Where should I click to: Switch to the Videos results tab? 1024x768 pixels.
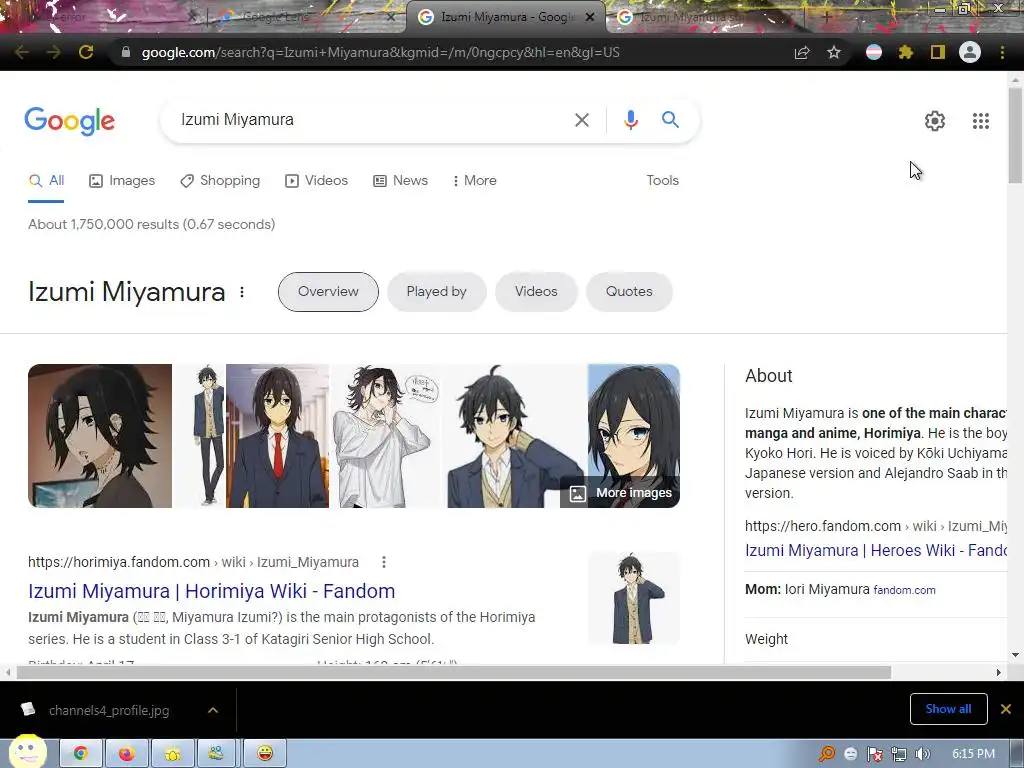click(x=317, y=180)
